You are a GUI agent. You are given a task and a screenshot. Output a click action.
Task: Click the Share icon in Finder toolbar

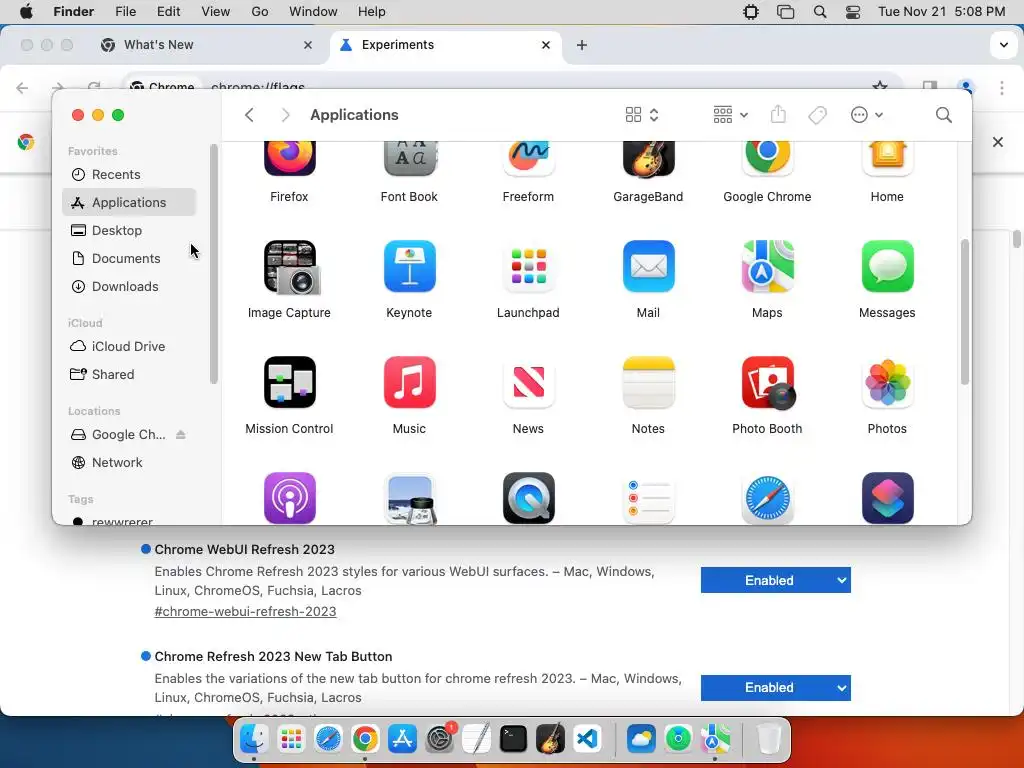(778, 115)
